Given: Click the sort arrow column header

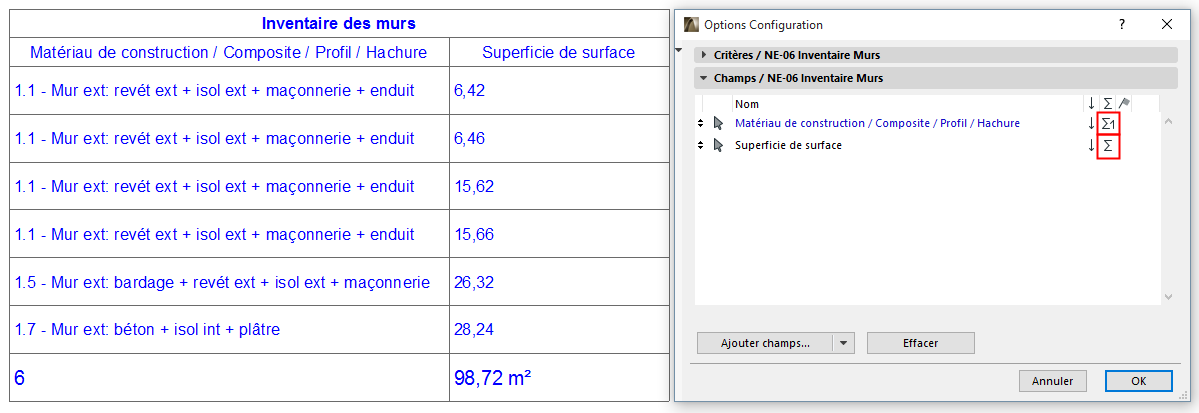Looking at the screenshot, I should click(1091, 103).
